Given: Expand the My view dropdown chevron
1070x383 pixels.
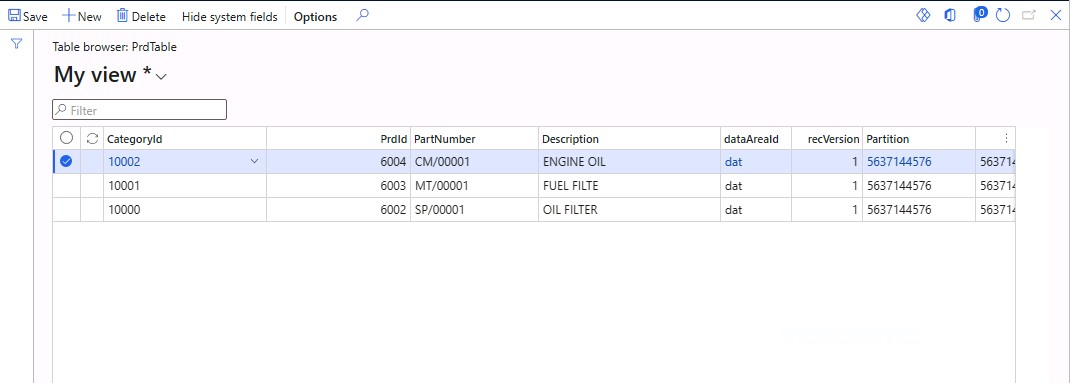Looking at the screenshot, I should coord(161,77).
